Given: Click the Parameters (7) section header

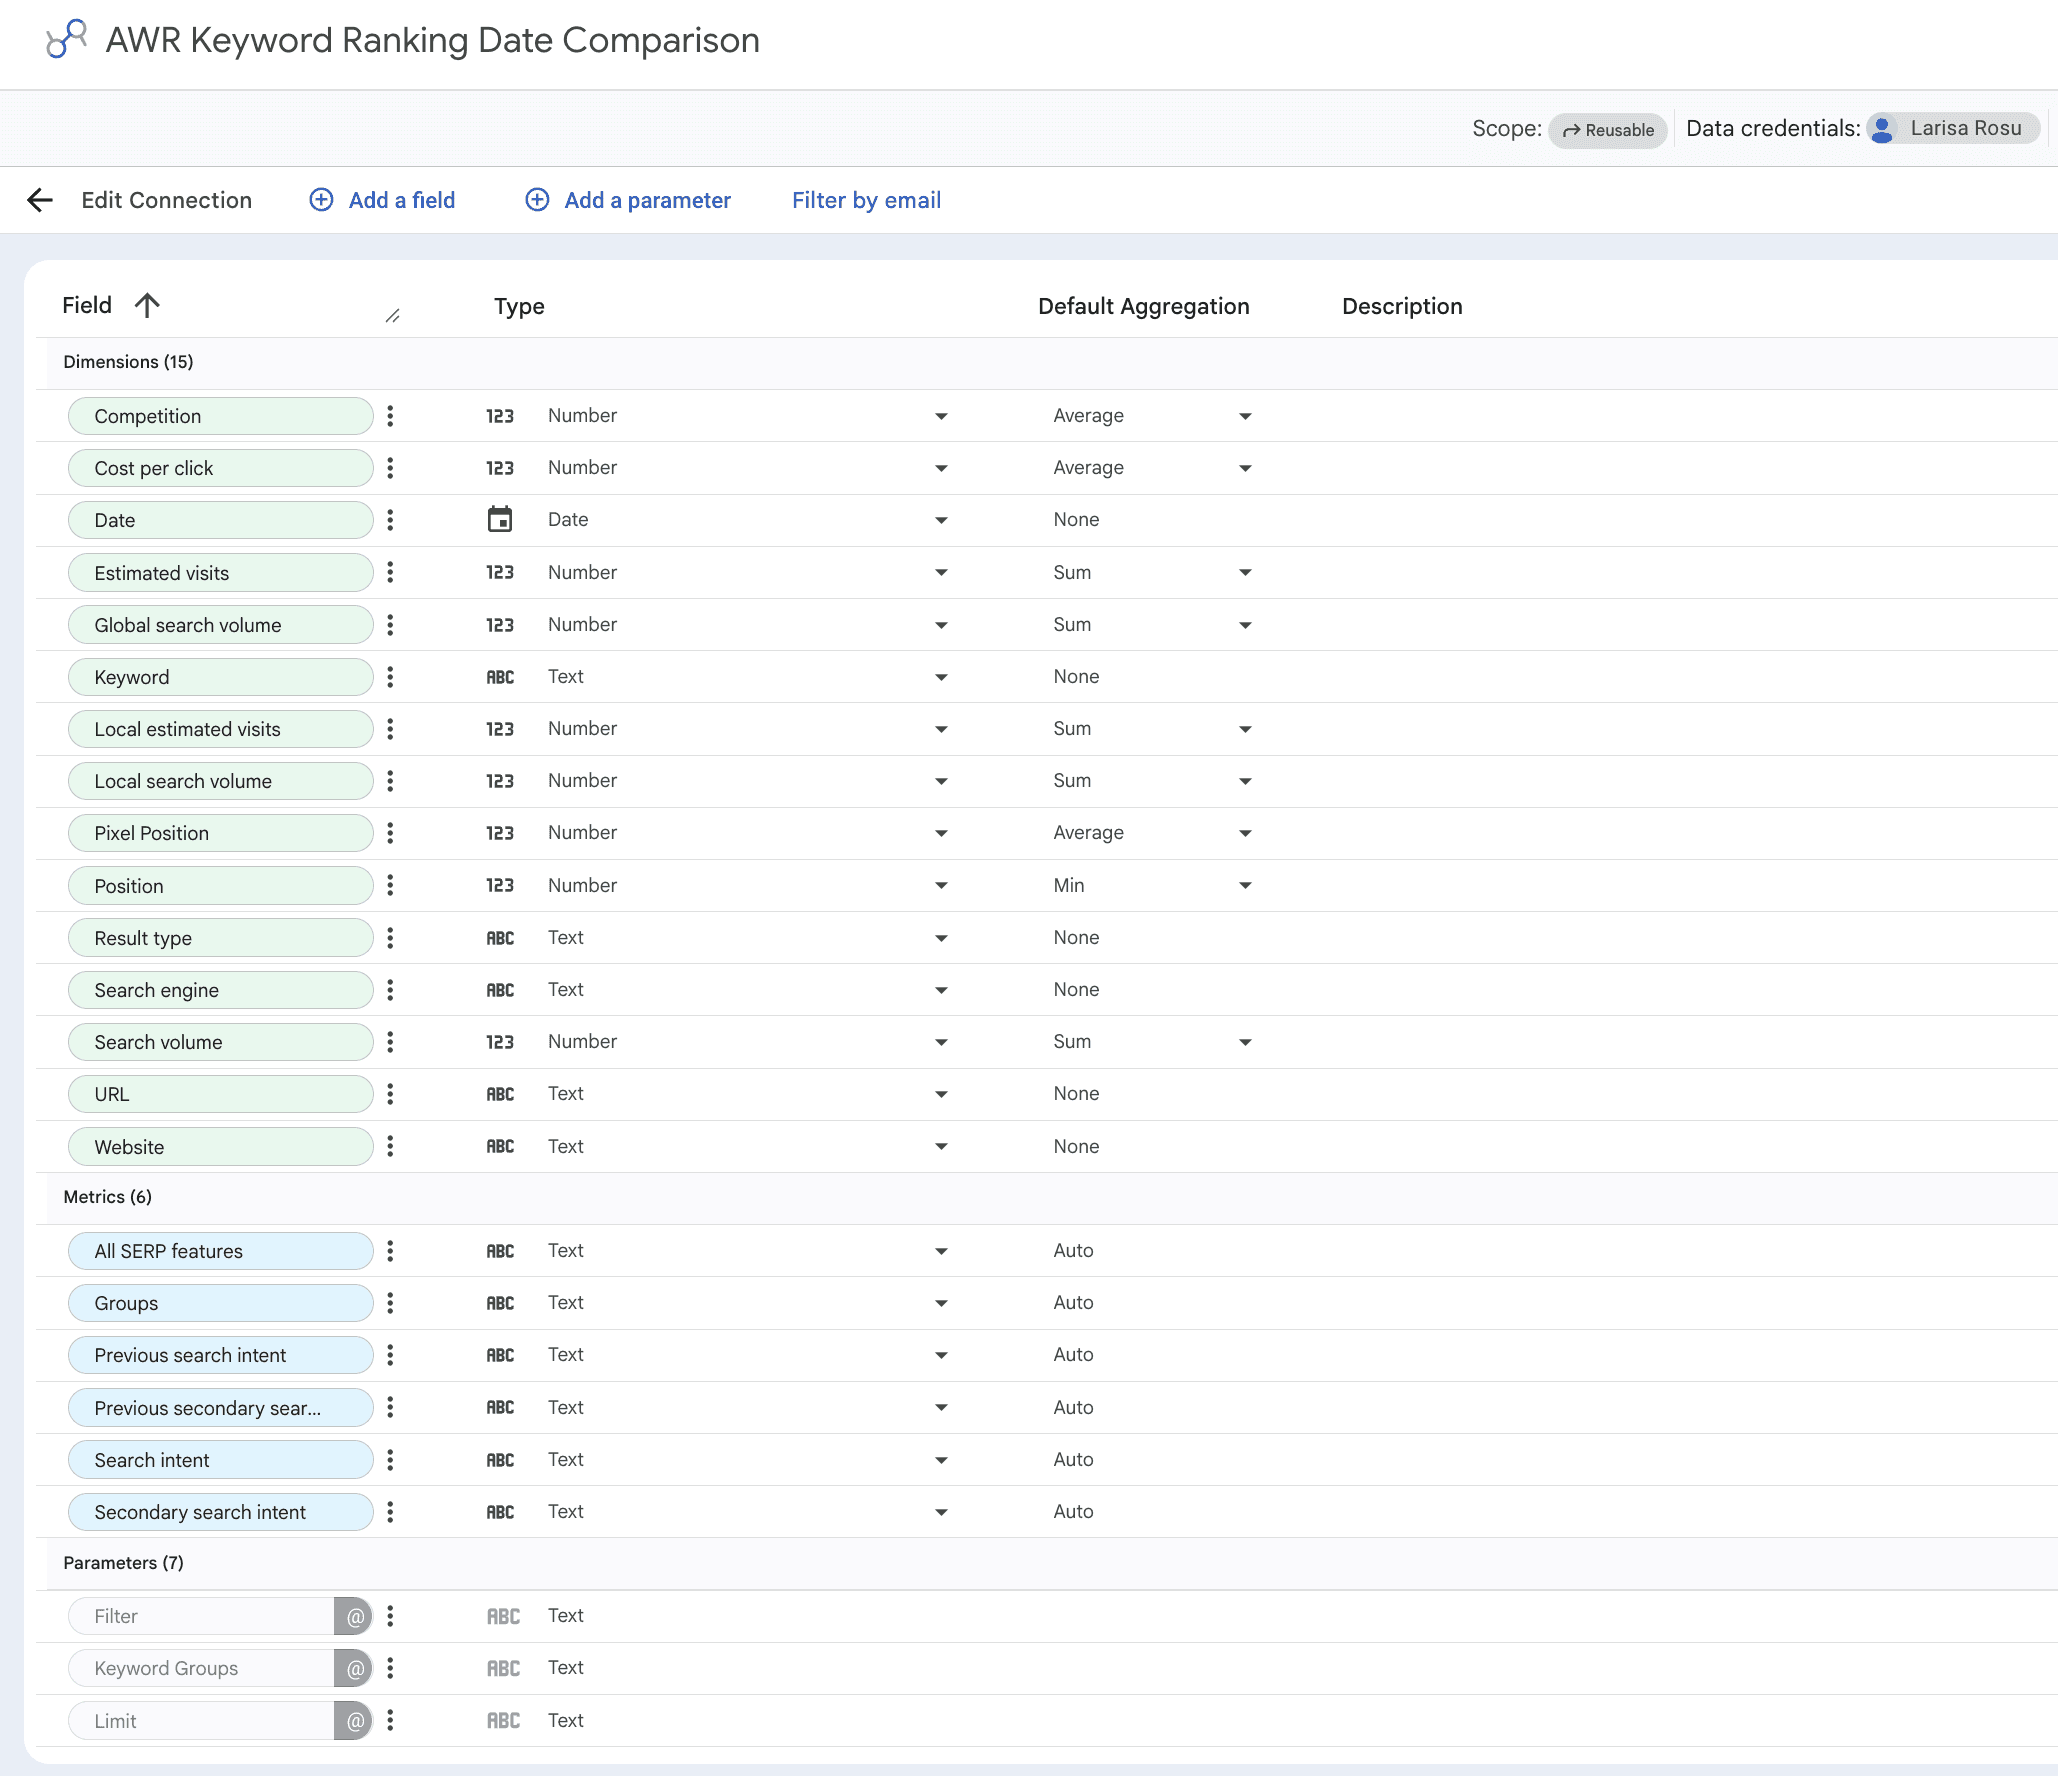Looking at the screenshot, I should point(124,1563).
